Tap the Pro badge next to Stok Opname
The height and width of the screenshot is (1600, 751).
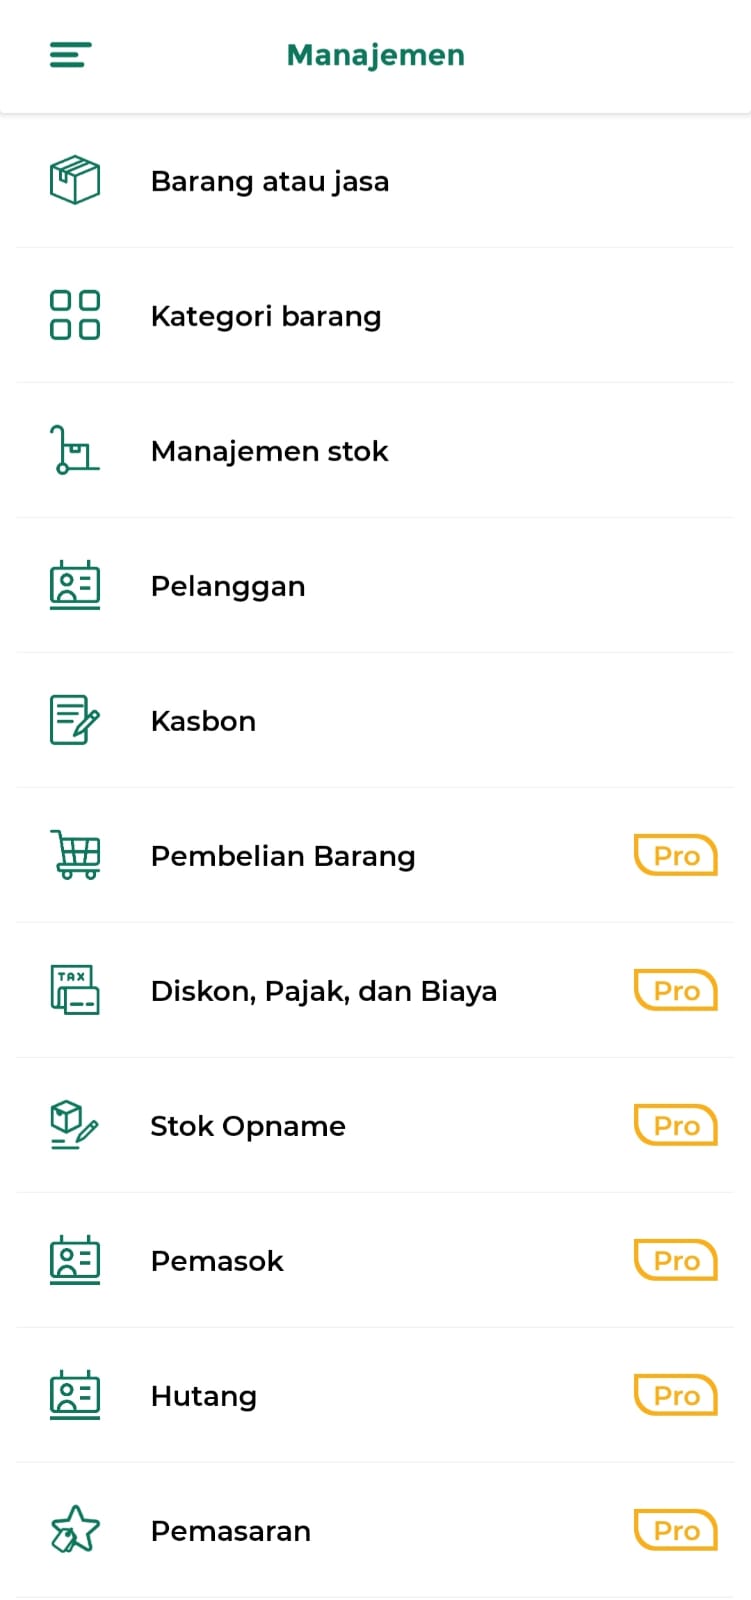[x=676, y=1126]
